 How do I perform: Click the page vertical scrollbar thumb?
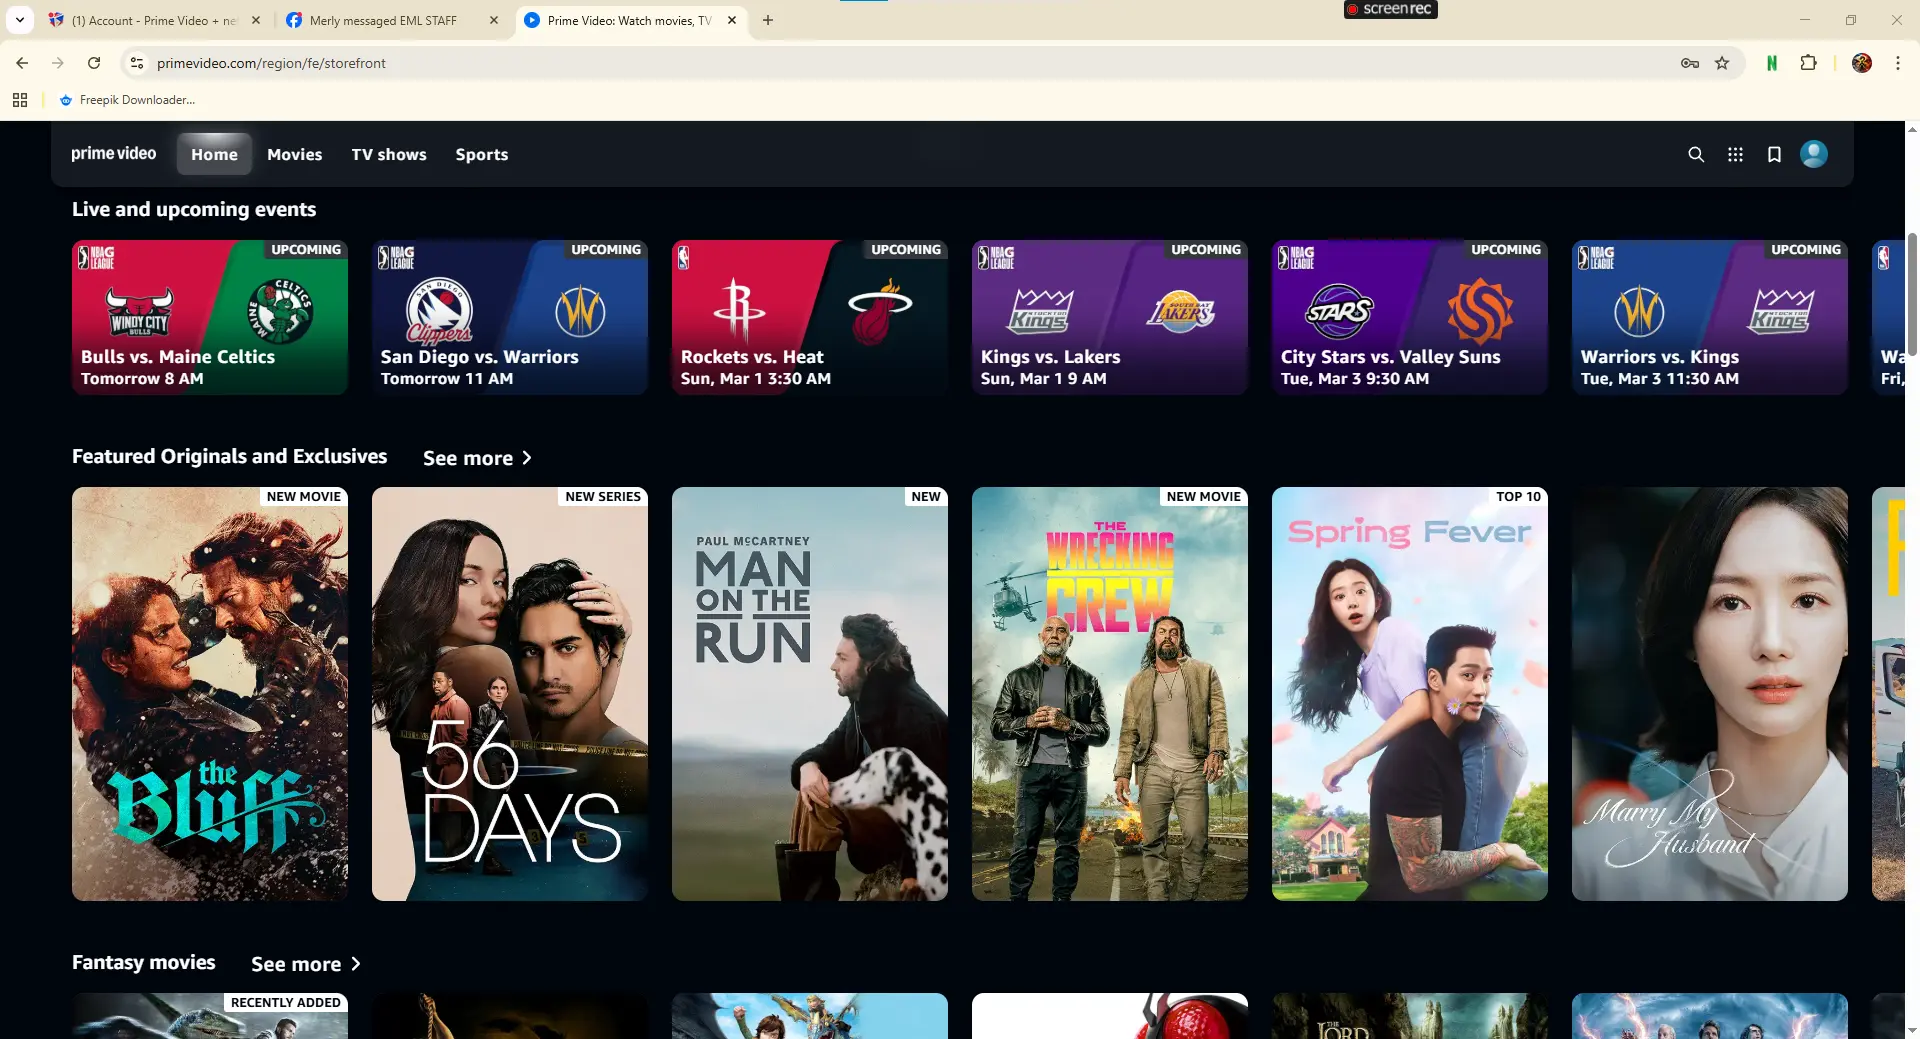[x=1912, y=294]
